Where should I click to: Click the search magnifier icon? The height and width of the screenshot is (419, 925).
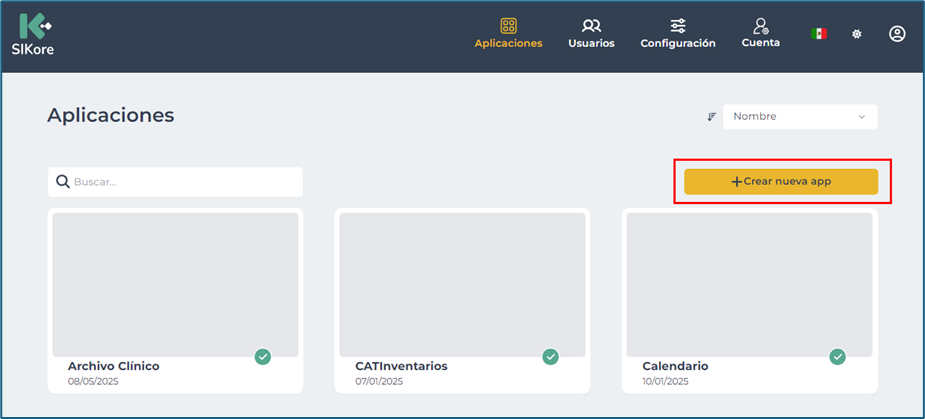(x=62, y=182)
